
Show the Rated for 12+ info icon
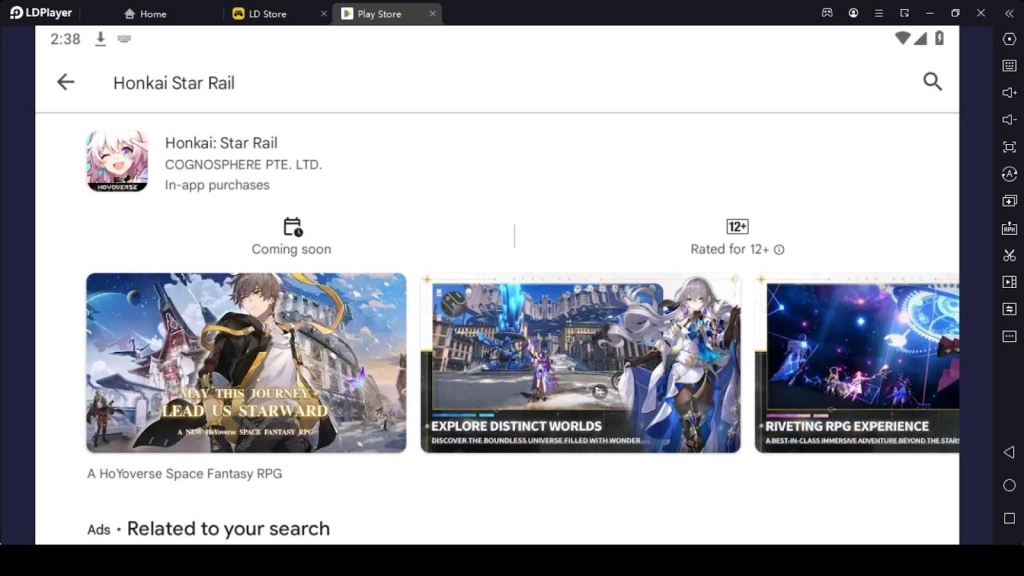point(779,249)
